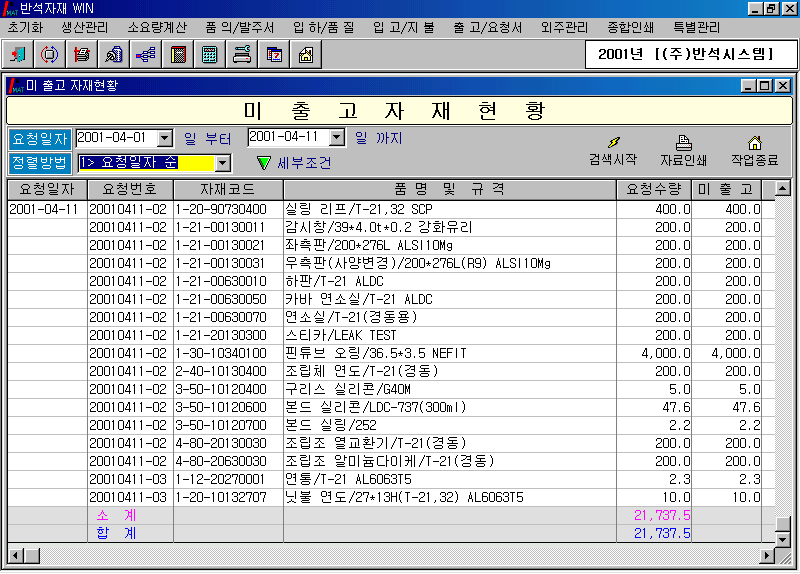Expand the 세부조건 detailed conditions
800x574 pixels.
coord(293,163)
